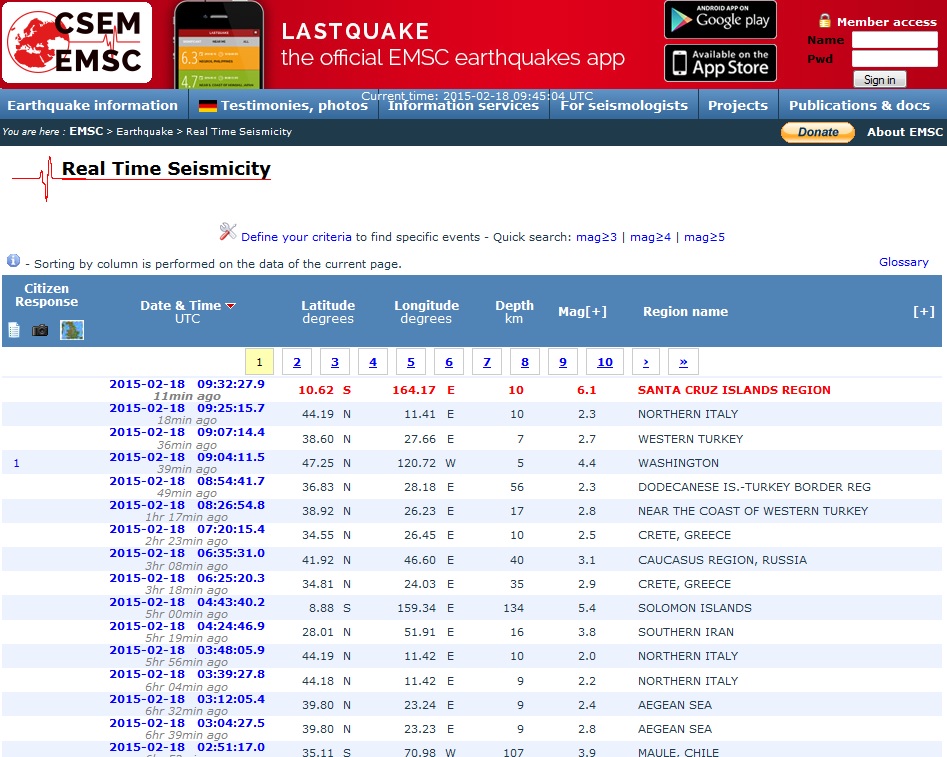
Task: Open the 04:24:46.9 Southern Iran event
Action: [187, 626]
